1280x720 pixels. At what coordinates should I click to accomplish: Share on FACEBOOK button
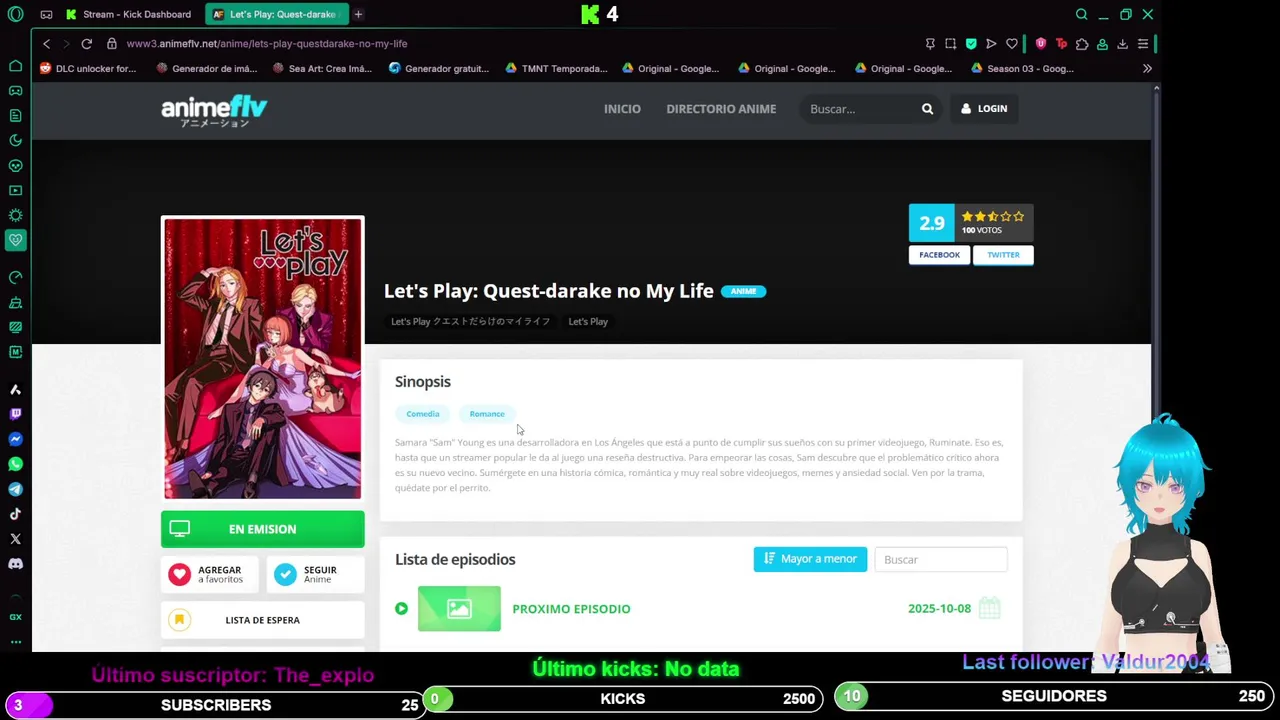coord(939,255)
